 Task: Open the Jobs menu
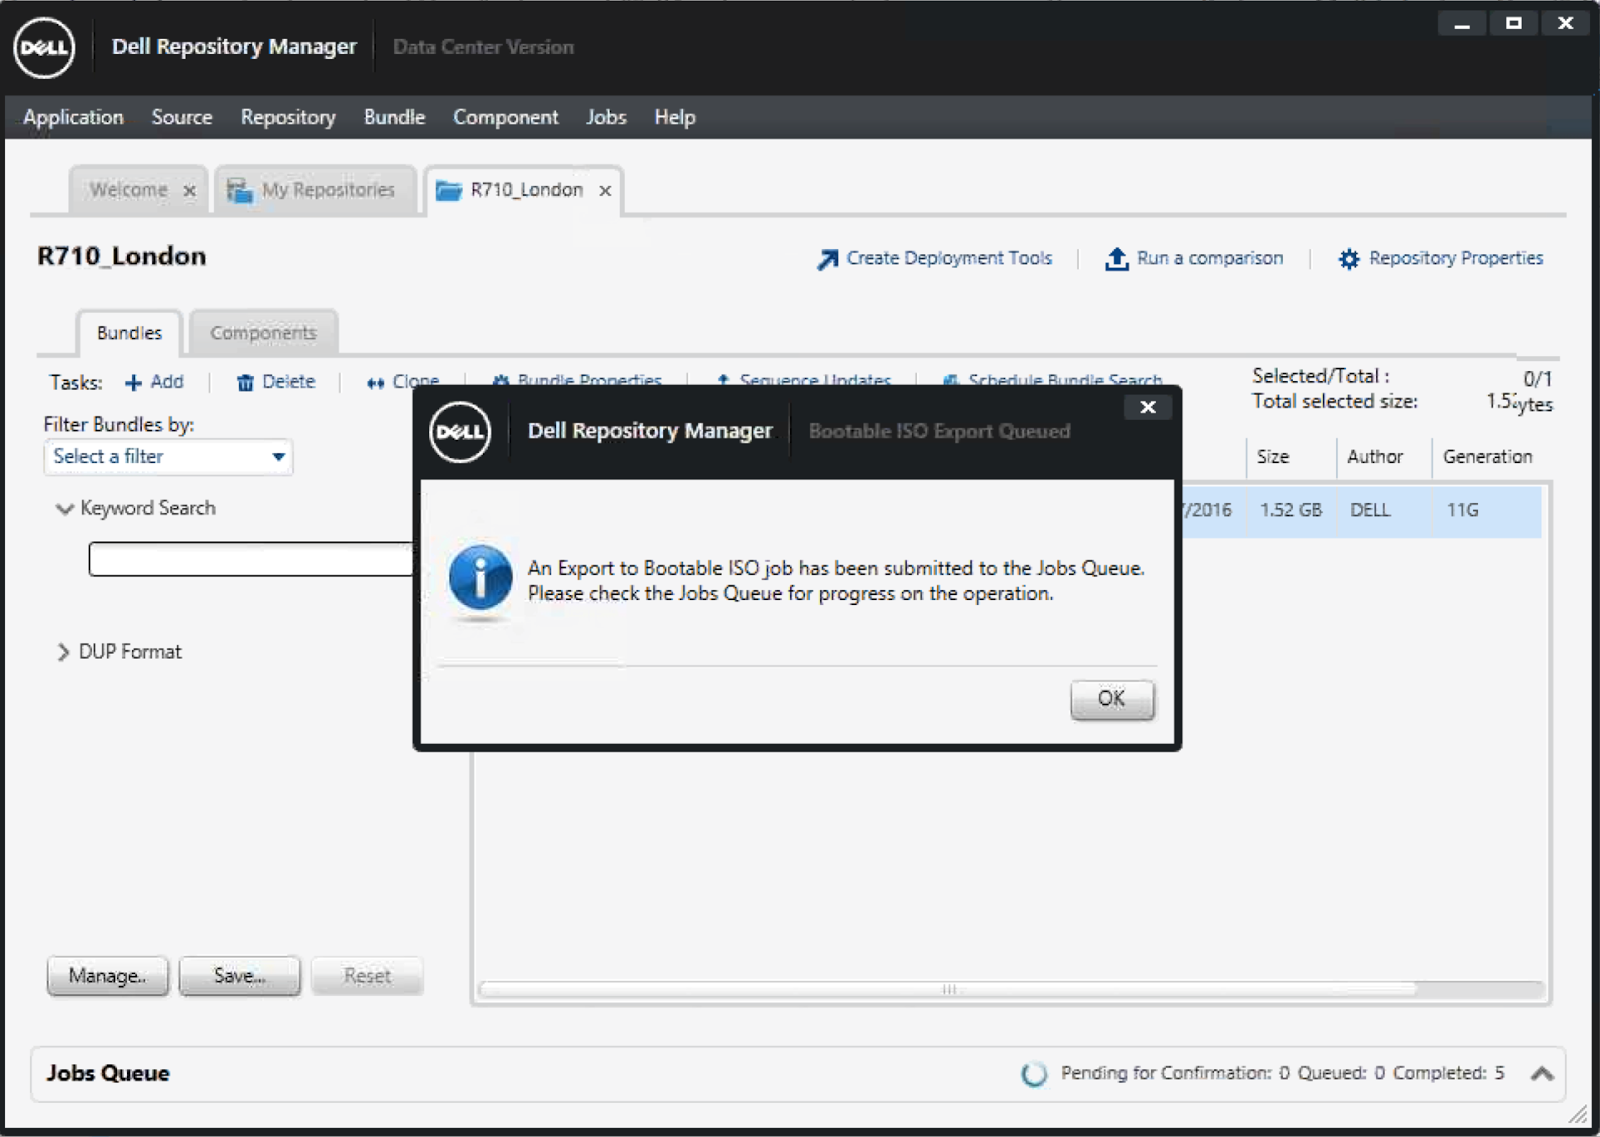[x=605, y=117]
